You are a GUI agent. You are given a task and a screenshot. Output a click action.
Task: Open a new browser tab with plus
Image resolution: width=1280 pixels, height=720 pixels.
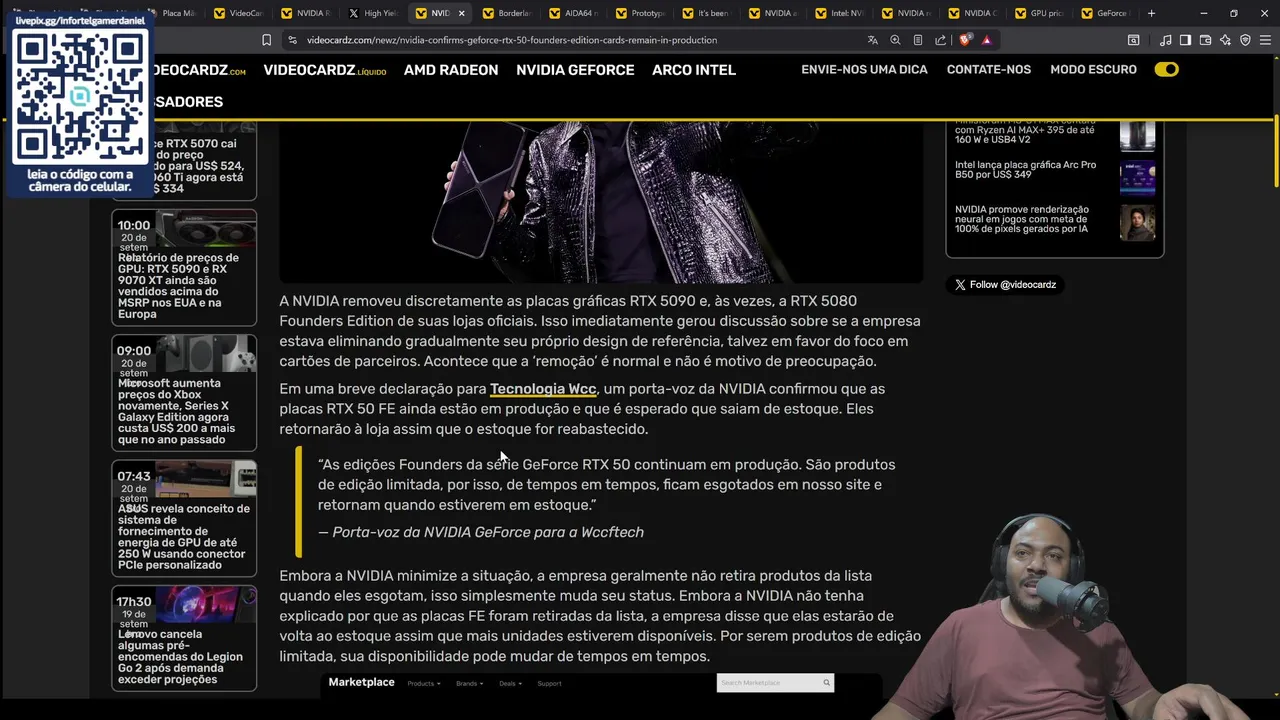point(1151,13)
